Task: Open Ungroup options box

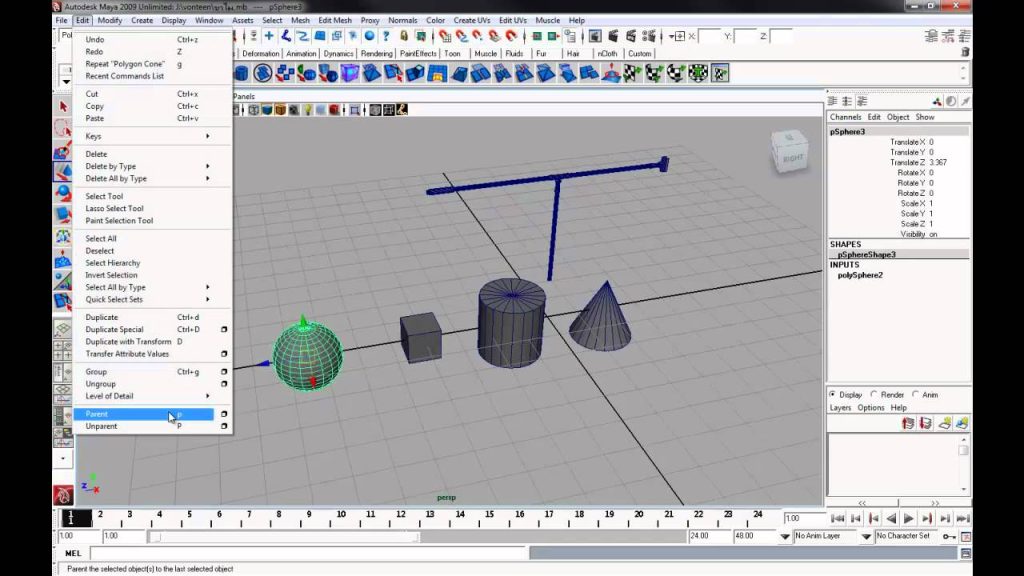Action: pyautogui.click(x=224, y=384)
